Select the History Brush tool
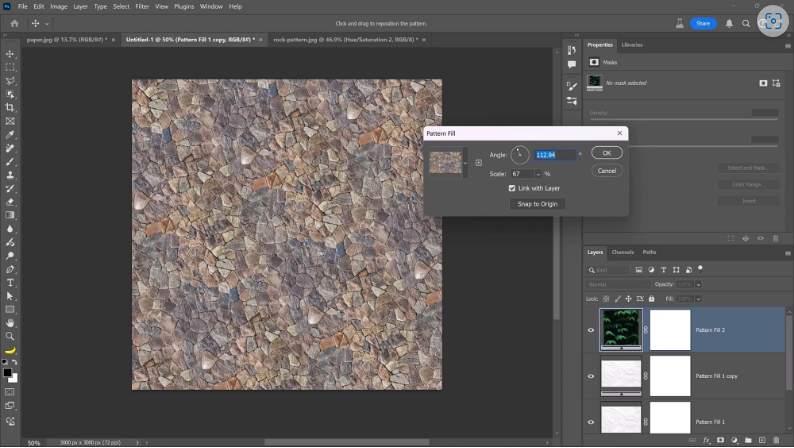794x448 pixels. pyautogui.click(x=10, y=188)
